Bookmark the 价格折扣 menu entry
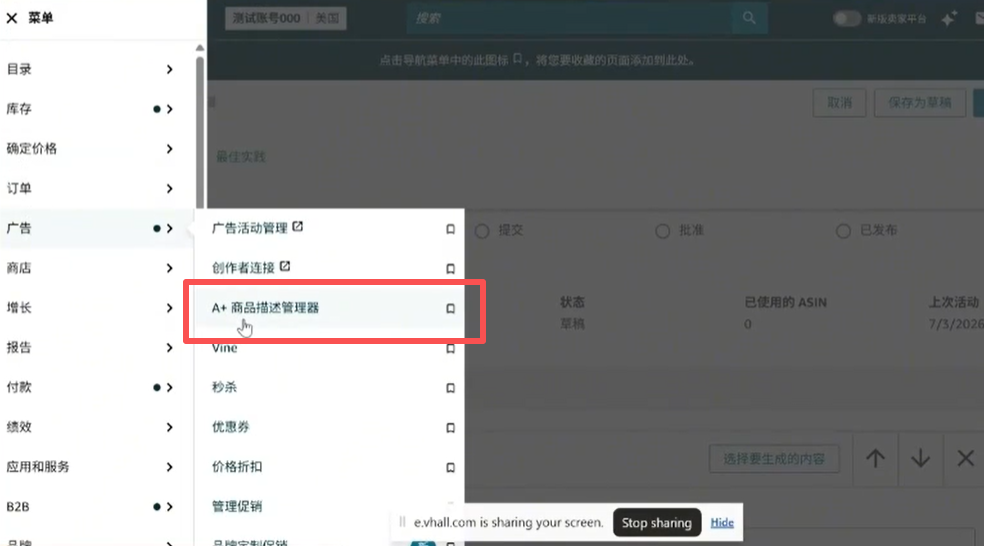Image resolution: width=984 pixels, height=546 pixels. pos(450,468)
